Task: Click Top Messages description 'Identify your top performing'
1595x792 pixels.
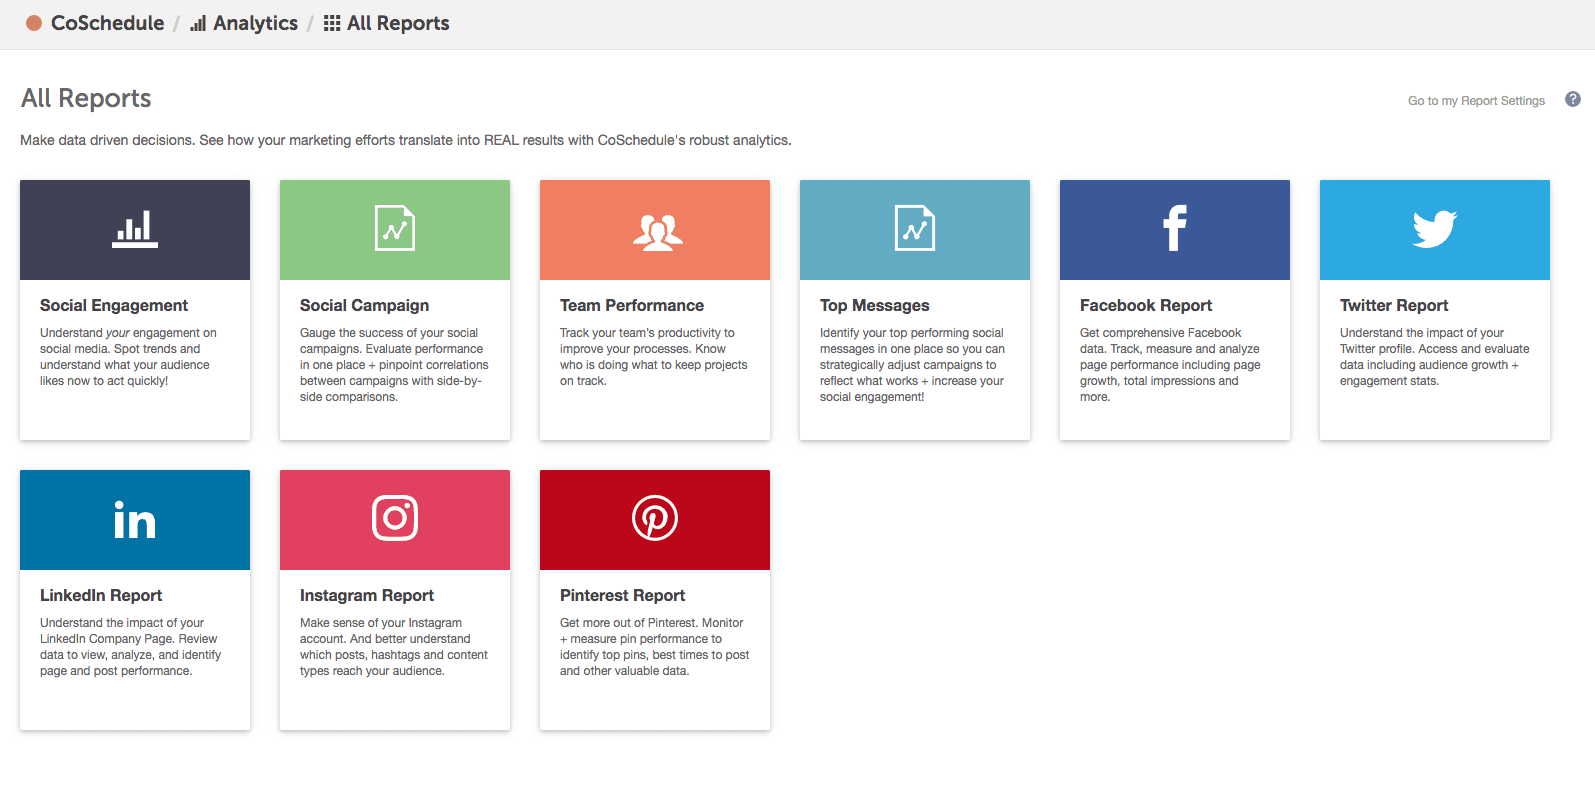Action: 912,365
